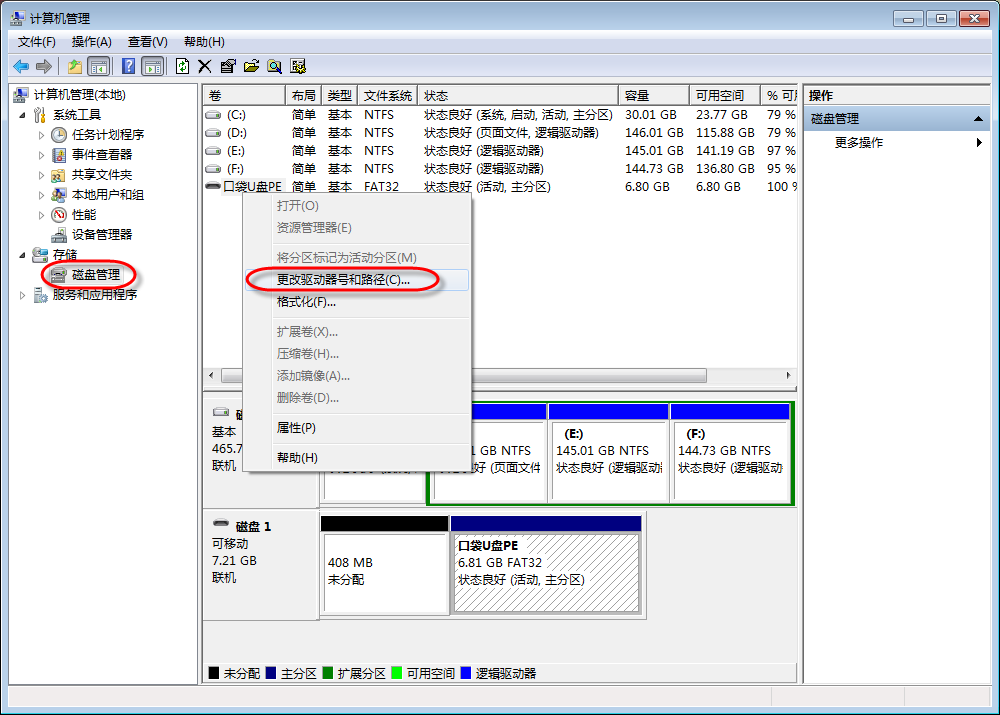Select the (F:) volume row in list
1000x715 pixels.
click(500, 168)
